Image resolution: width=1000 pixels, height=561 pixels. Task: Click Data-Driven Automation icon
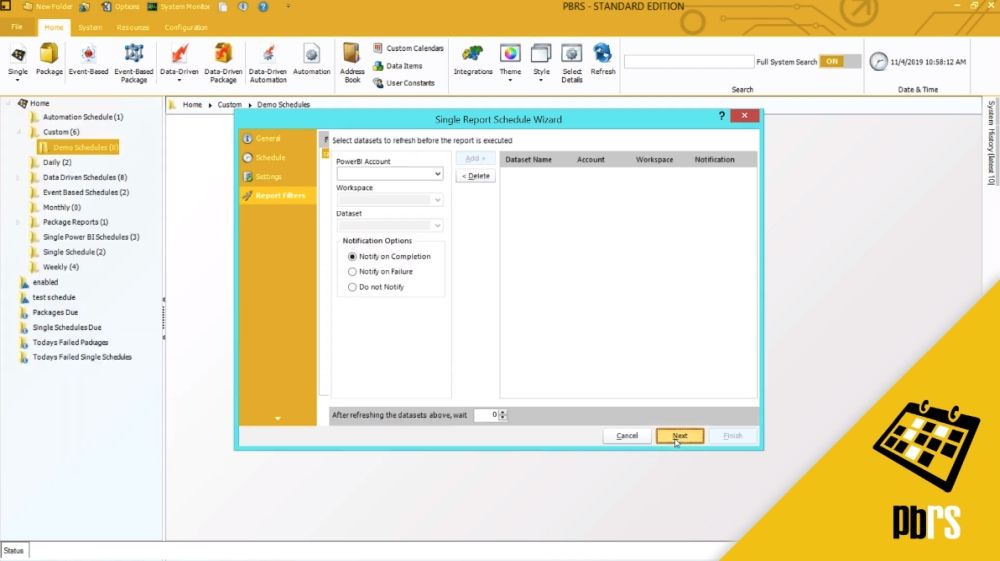point(268,63)
